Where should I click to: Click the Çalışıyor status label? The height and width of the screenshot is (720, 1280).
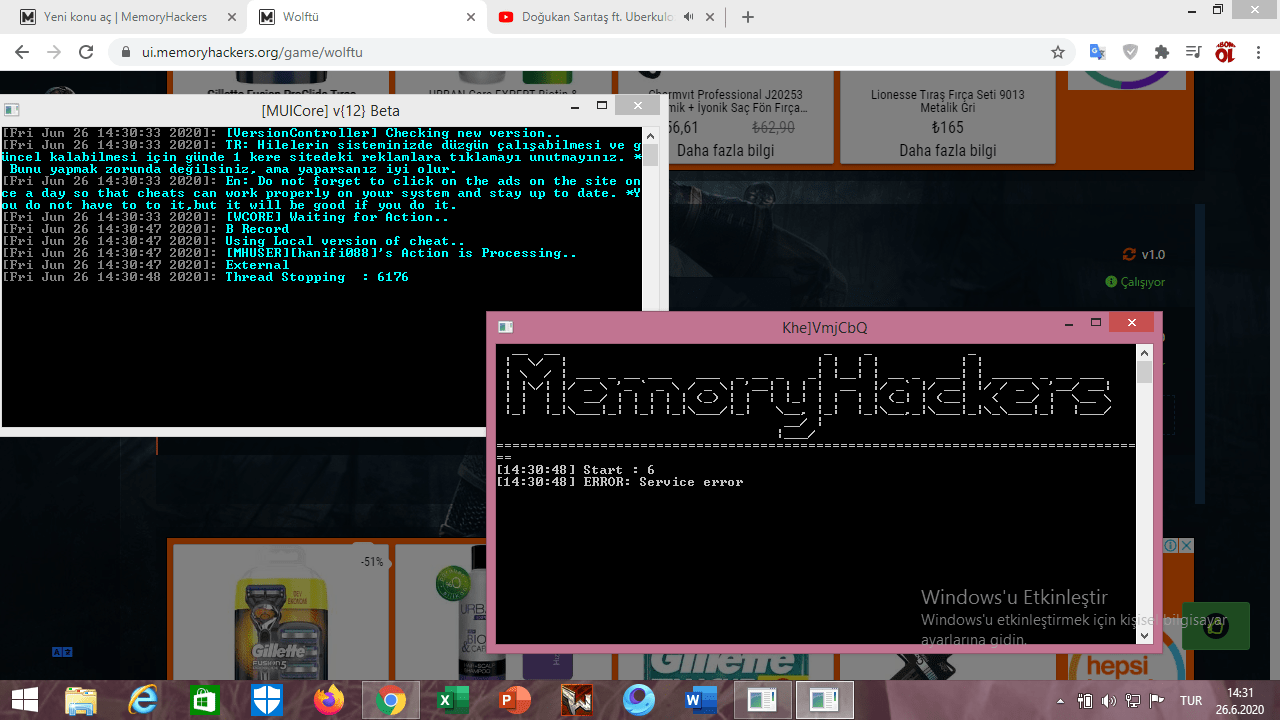point(1135,282)
